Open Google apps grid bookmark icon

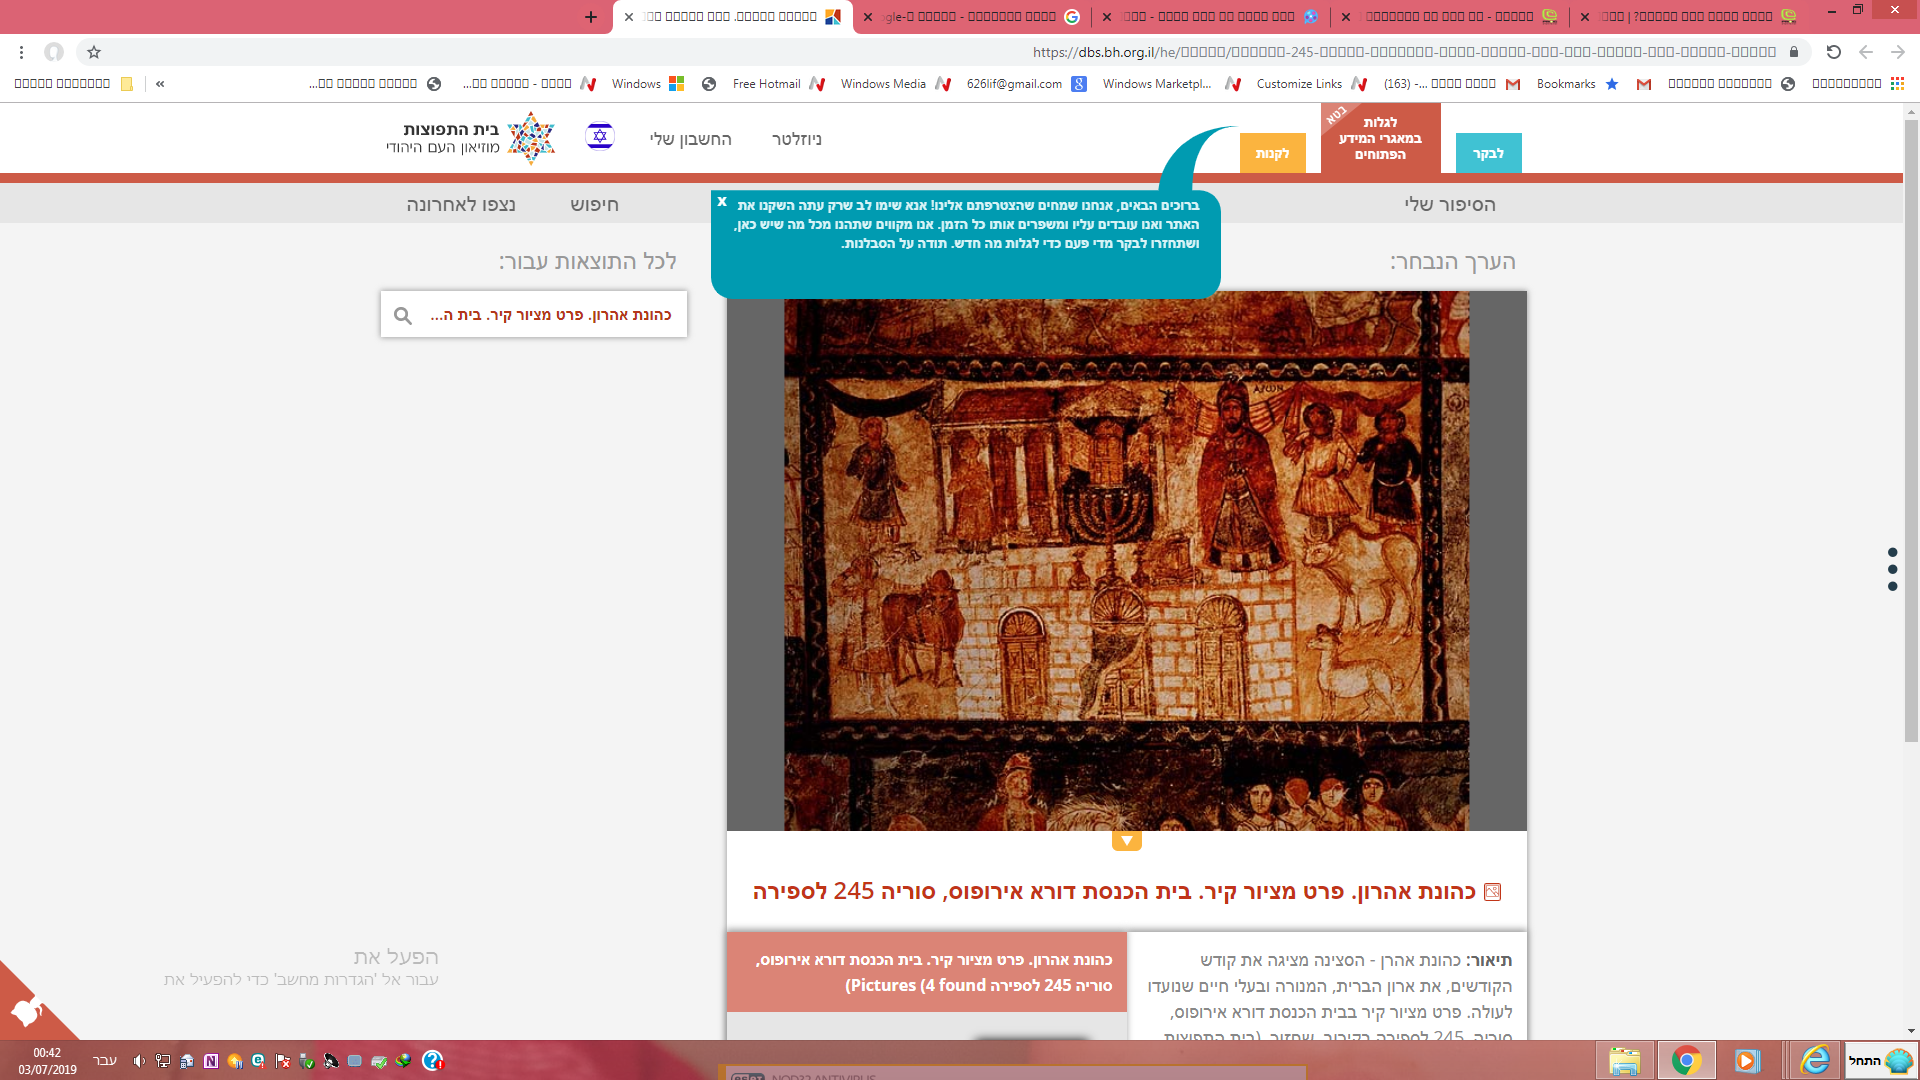click(x=1897, y=84)
